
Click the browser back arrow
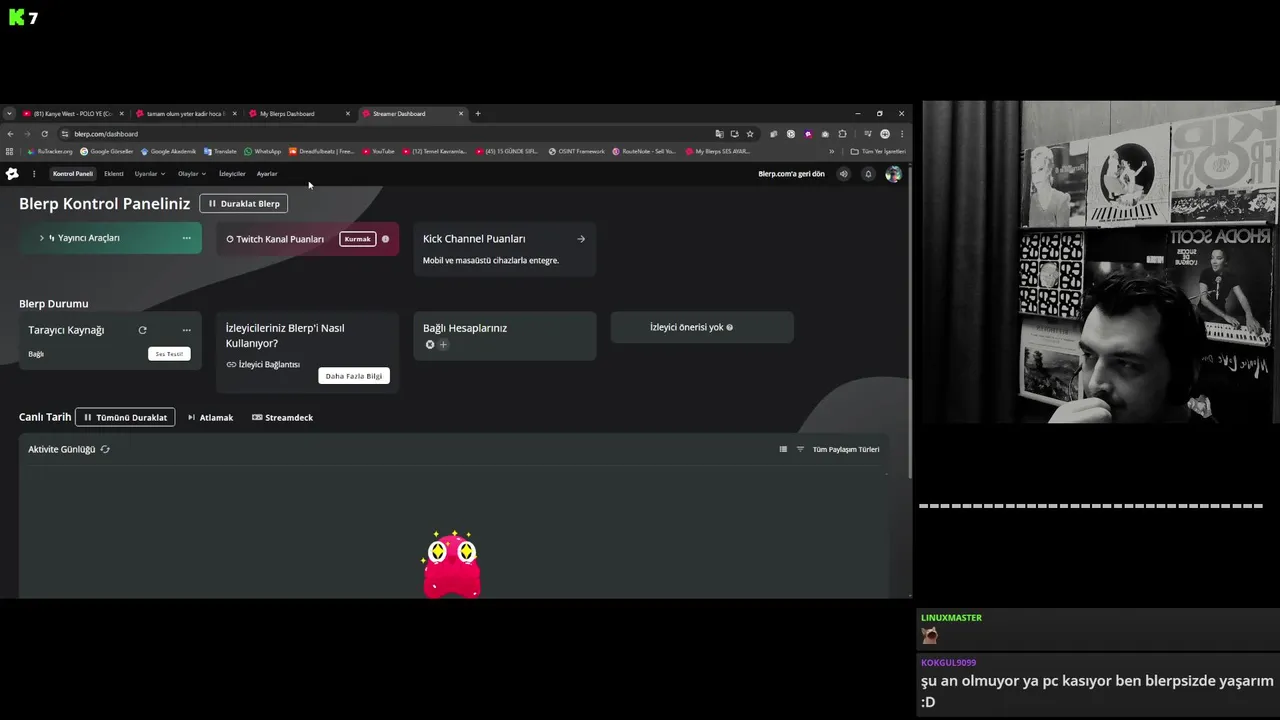coord(11,134)
